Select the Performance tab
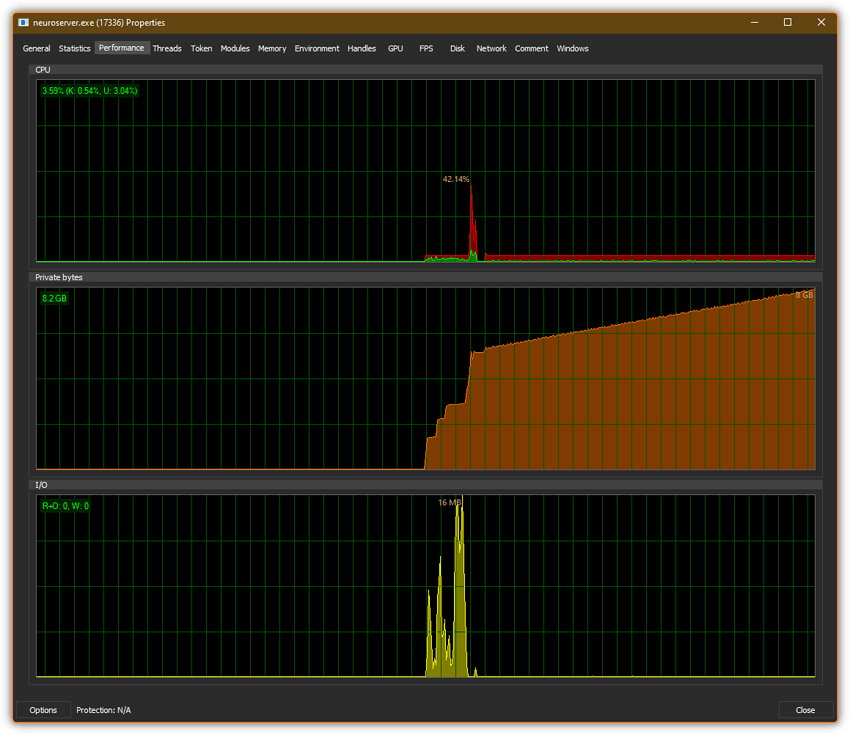This screenshot has width=850, height=734. click(121, 48)
